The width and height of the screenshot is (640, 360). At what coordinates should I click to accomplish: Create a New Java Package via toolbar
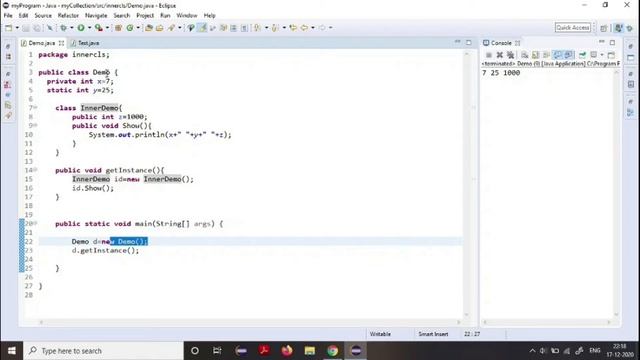(118, 28)
